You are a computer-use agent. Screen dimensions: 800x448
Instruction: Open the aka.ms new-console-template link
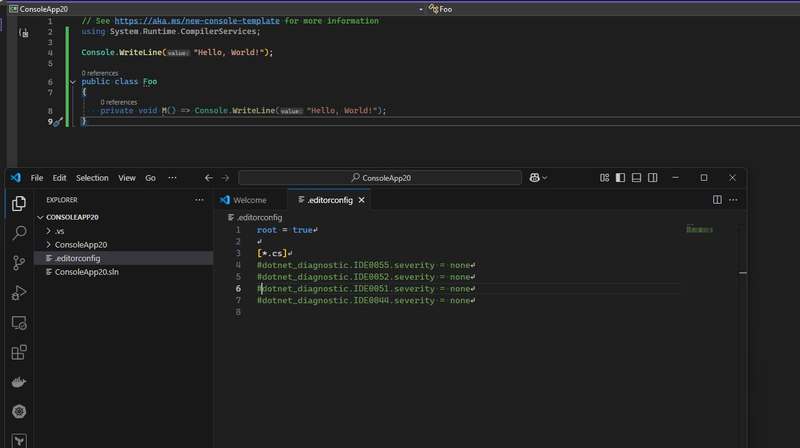point(197,20)
